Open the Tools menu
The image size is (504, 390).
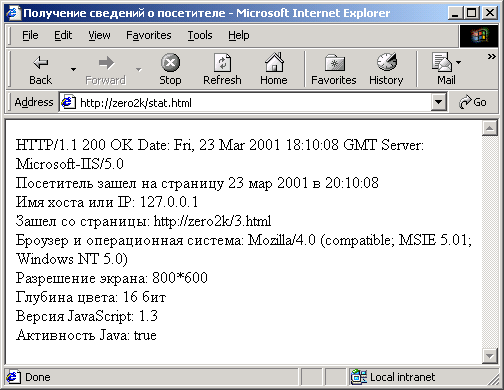coord(200,35)
